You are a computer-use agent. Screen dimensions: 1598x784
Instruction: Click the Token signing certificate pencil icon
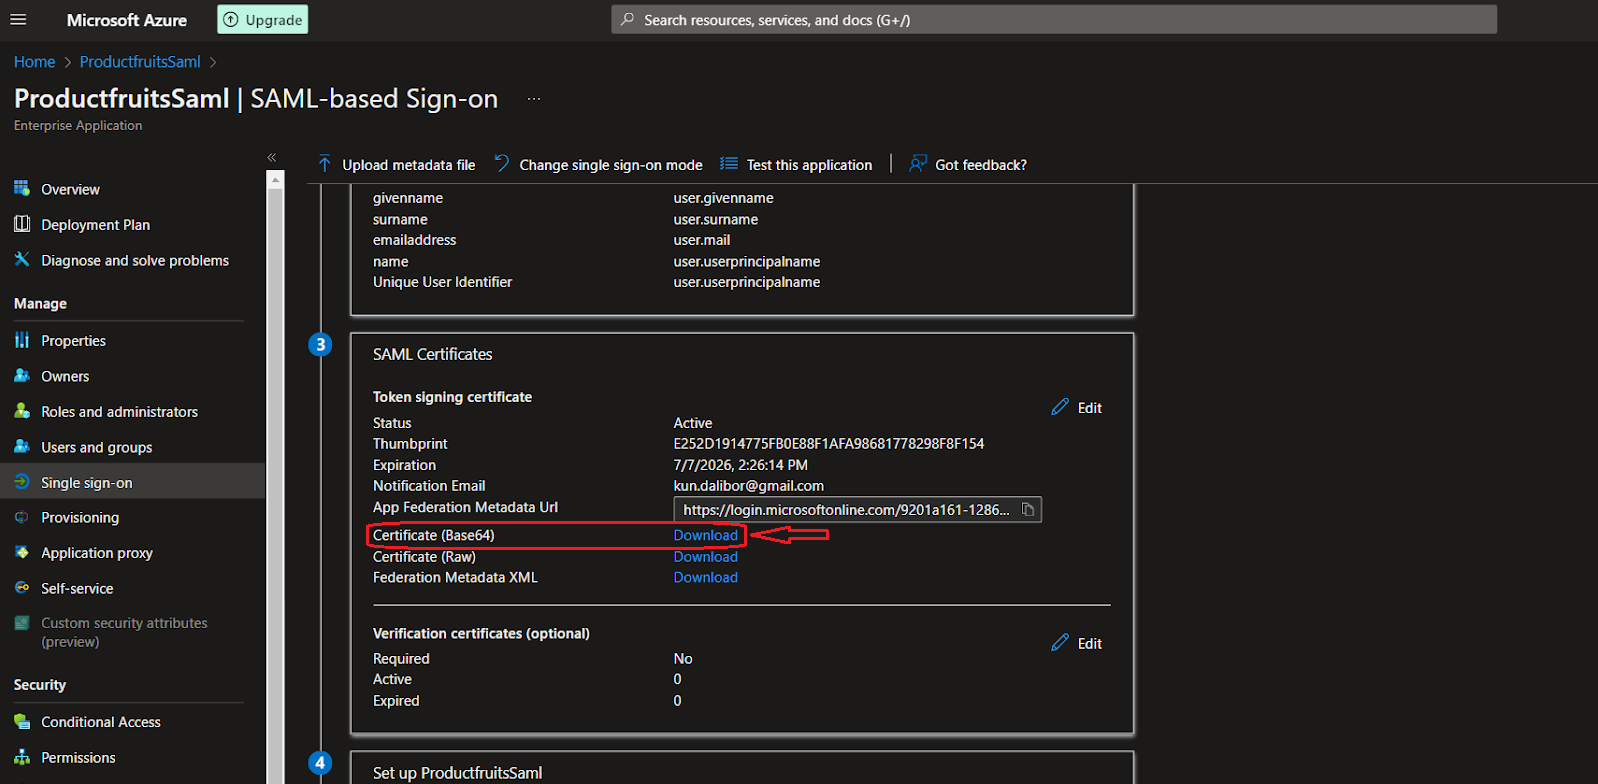pyautogui.click(x=1060, y=407)
